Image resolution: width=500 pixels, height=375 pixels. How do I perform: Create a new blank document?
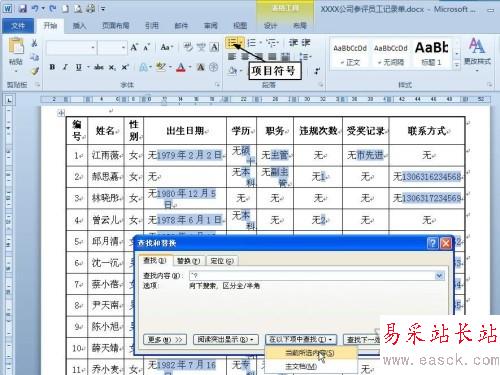click(65, 8)
